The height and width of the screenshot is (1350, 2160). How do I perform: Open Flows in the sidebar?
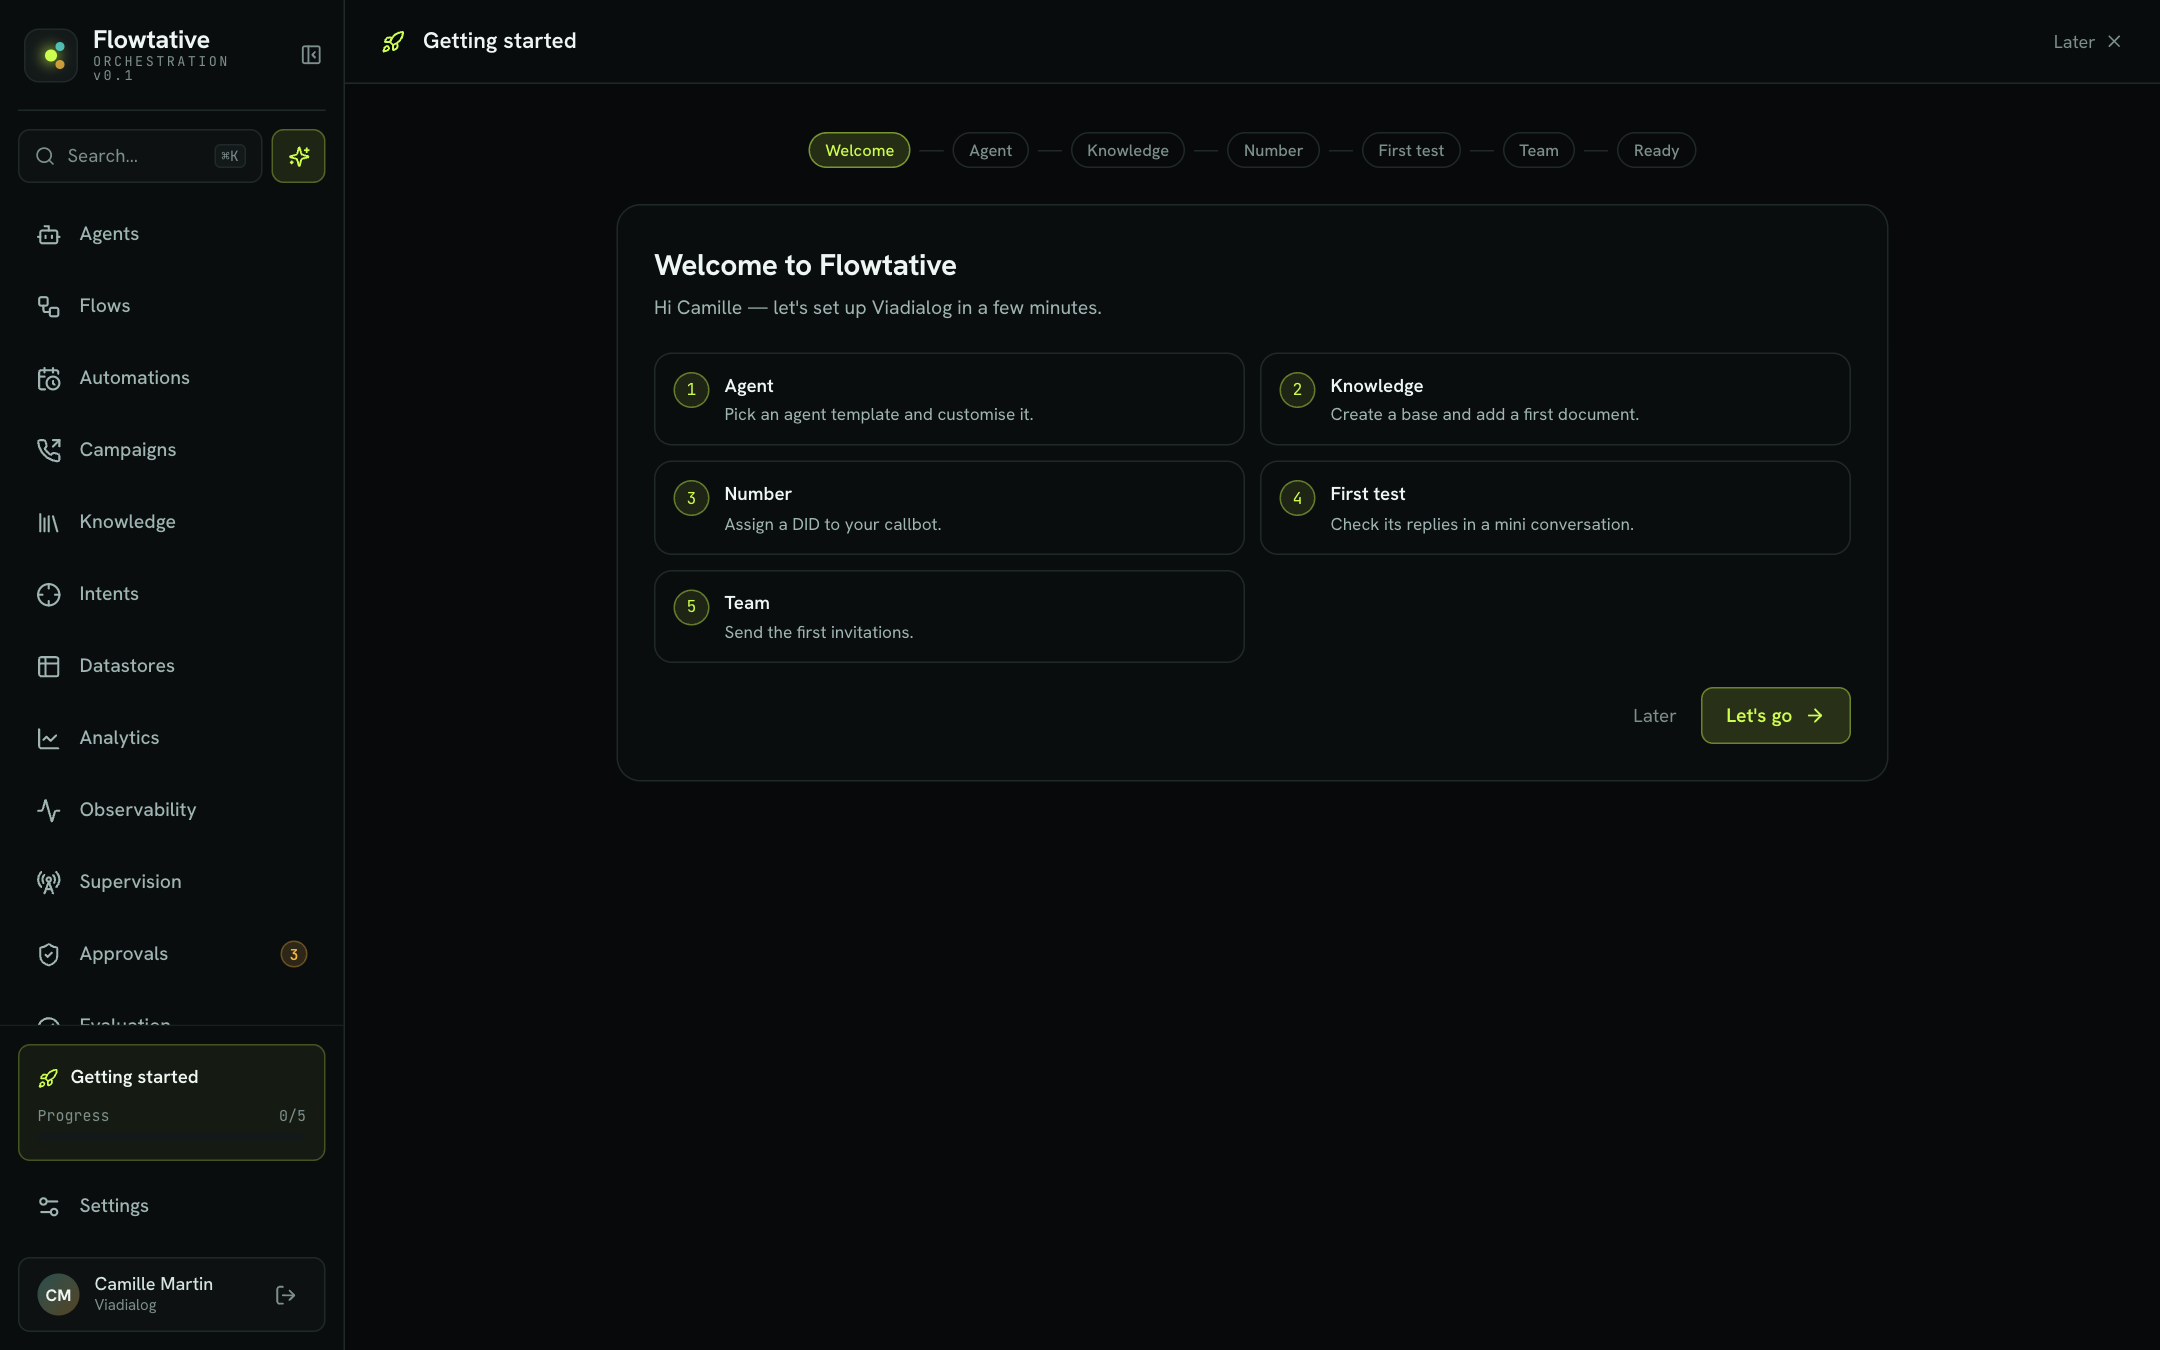click(171, 306)
